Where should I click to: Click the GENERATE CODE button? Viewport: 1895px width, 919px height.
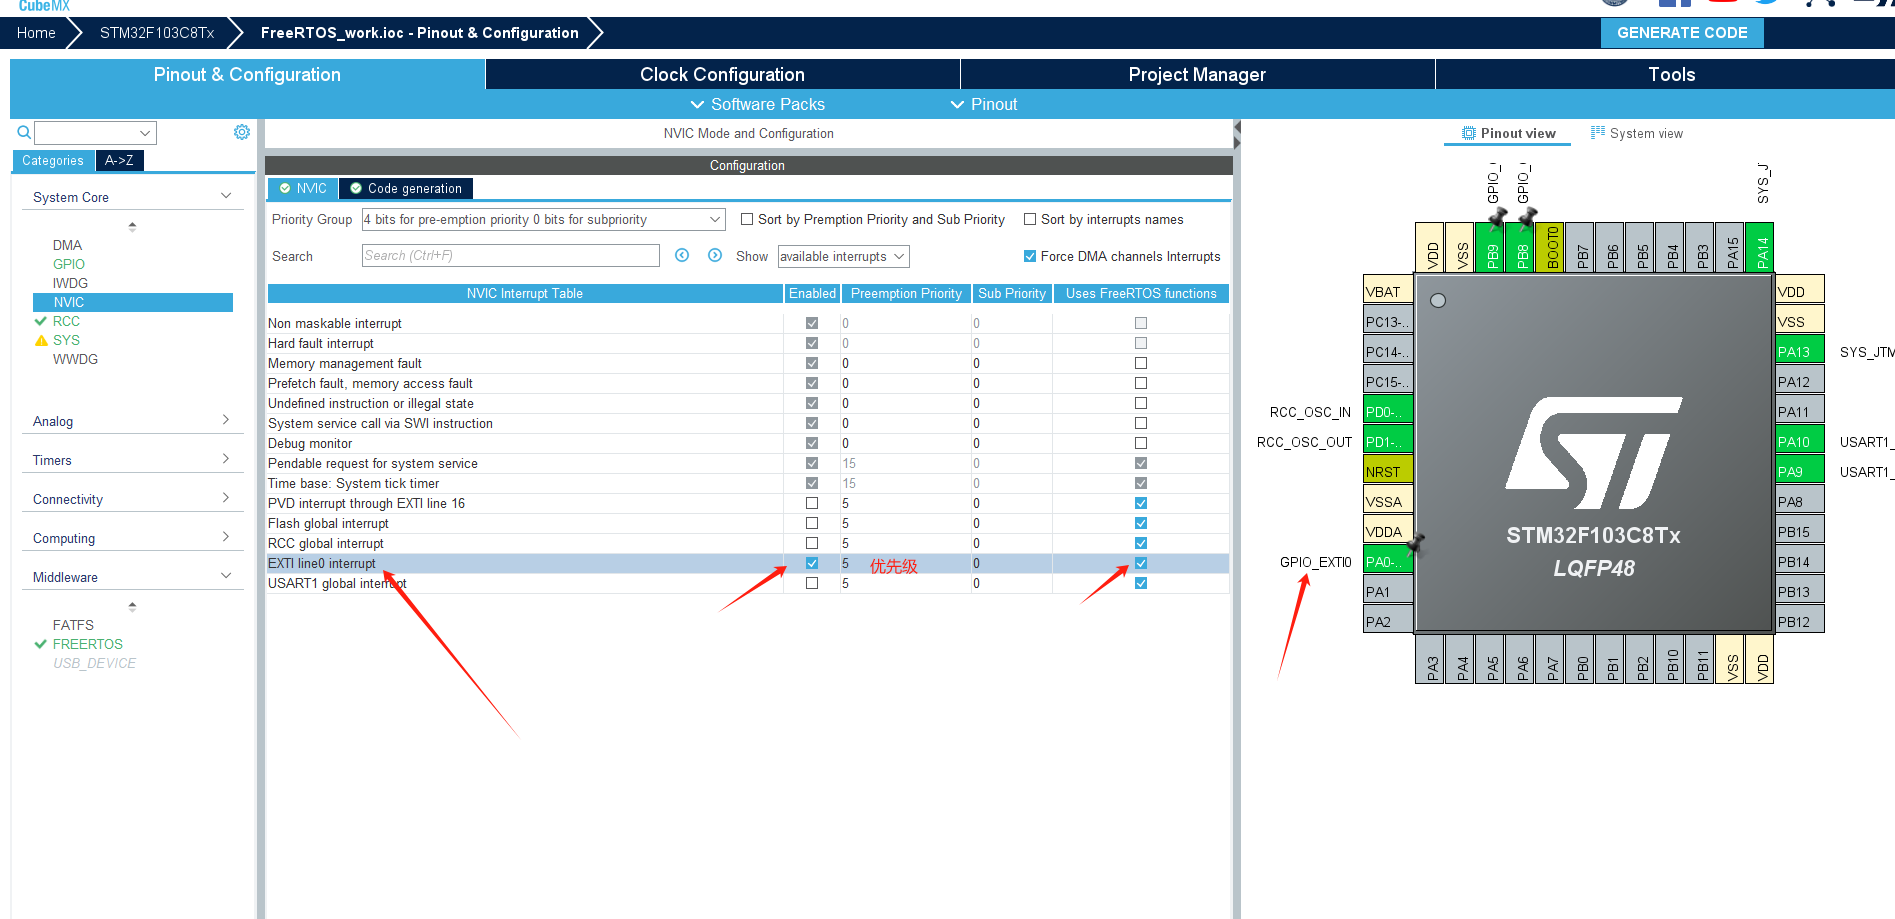[1682, 33]
